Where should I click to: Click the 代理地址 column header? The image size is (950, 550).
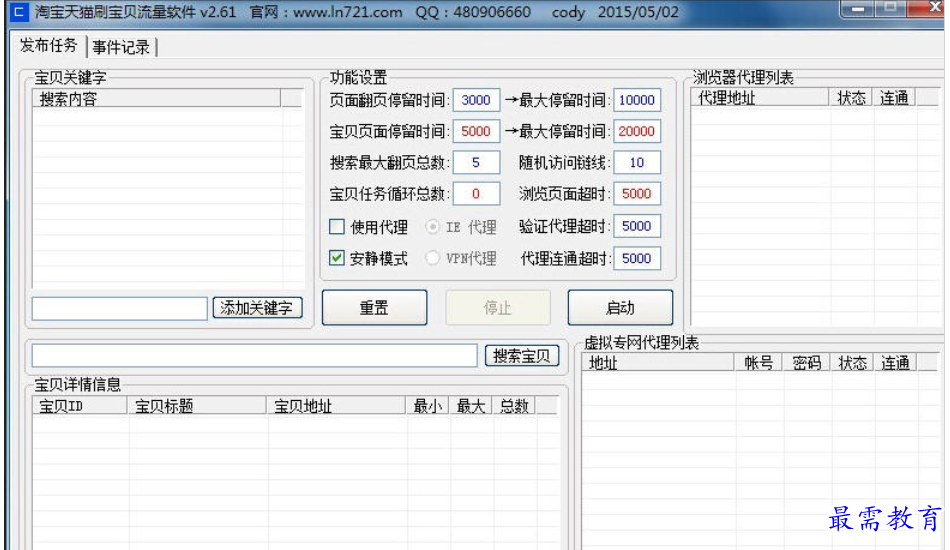[760, 98]
